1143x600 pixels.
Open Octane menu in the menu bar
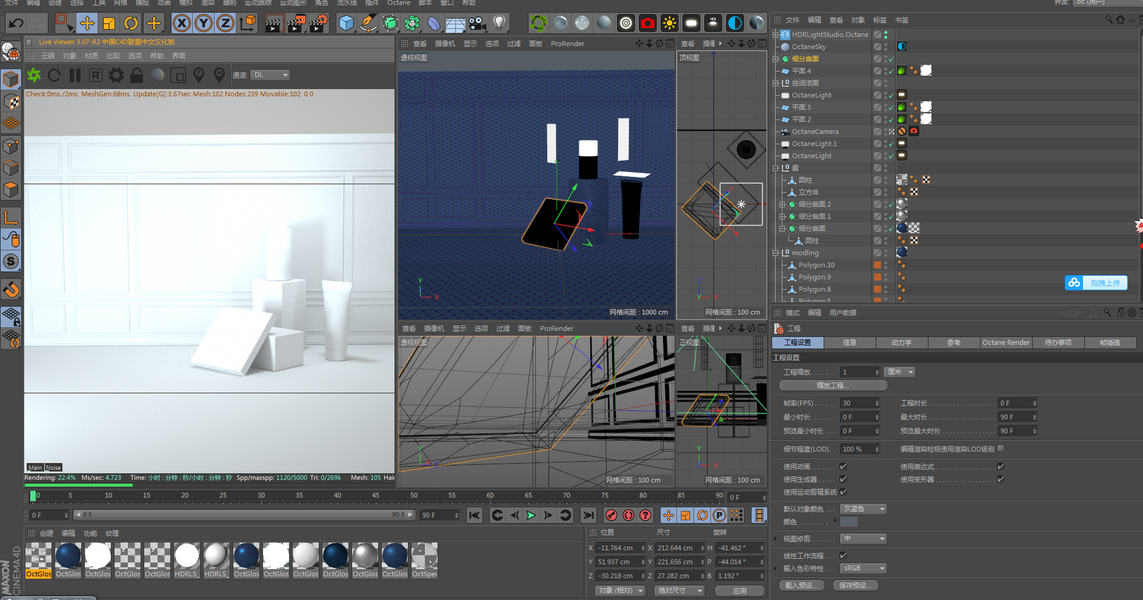(398, 3)
